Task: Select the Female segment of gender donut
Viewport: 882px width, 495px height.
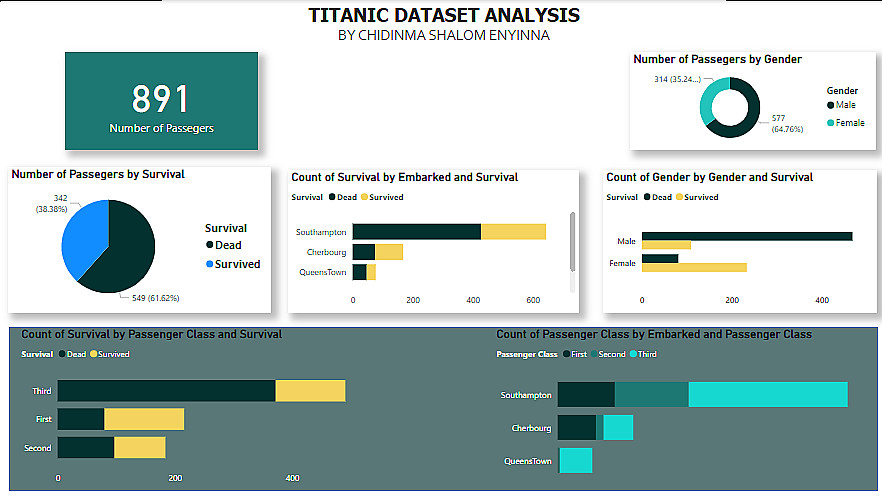Action: coord(708,98)
